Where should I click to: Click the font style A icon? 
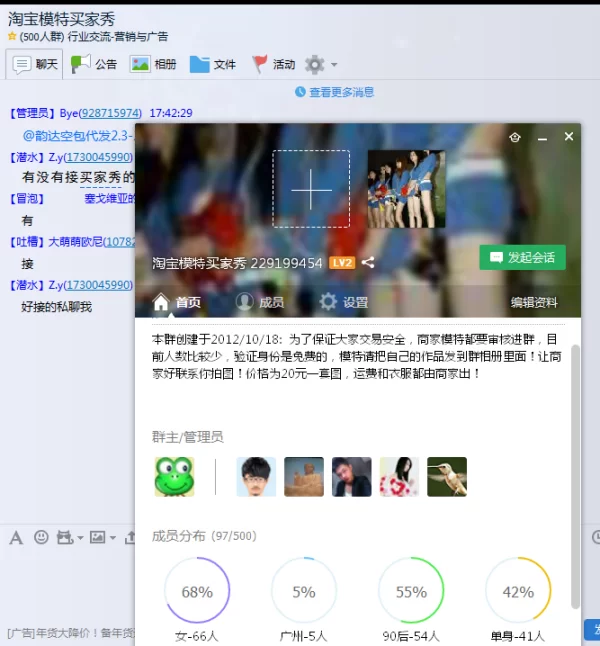(16, 537)
